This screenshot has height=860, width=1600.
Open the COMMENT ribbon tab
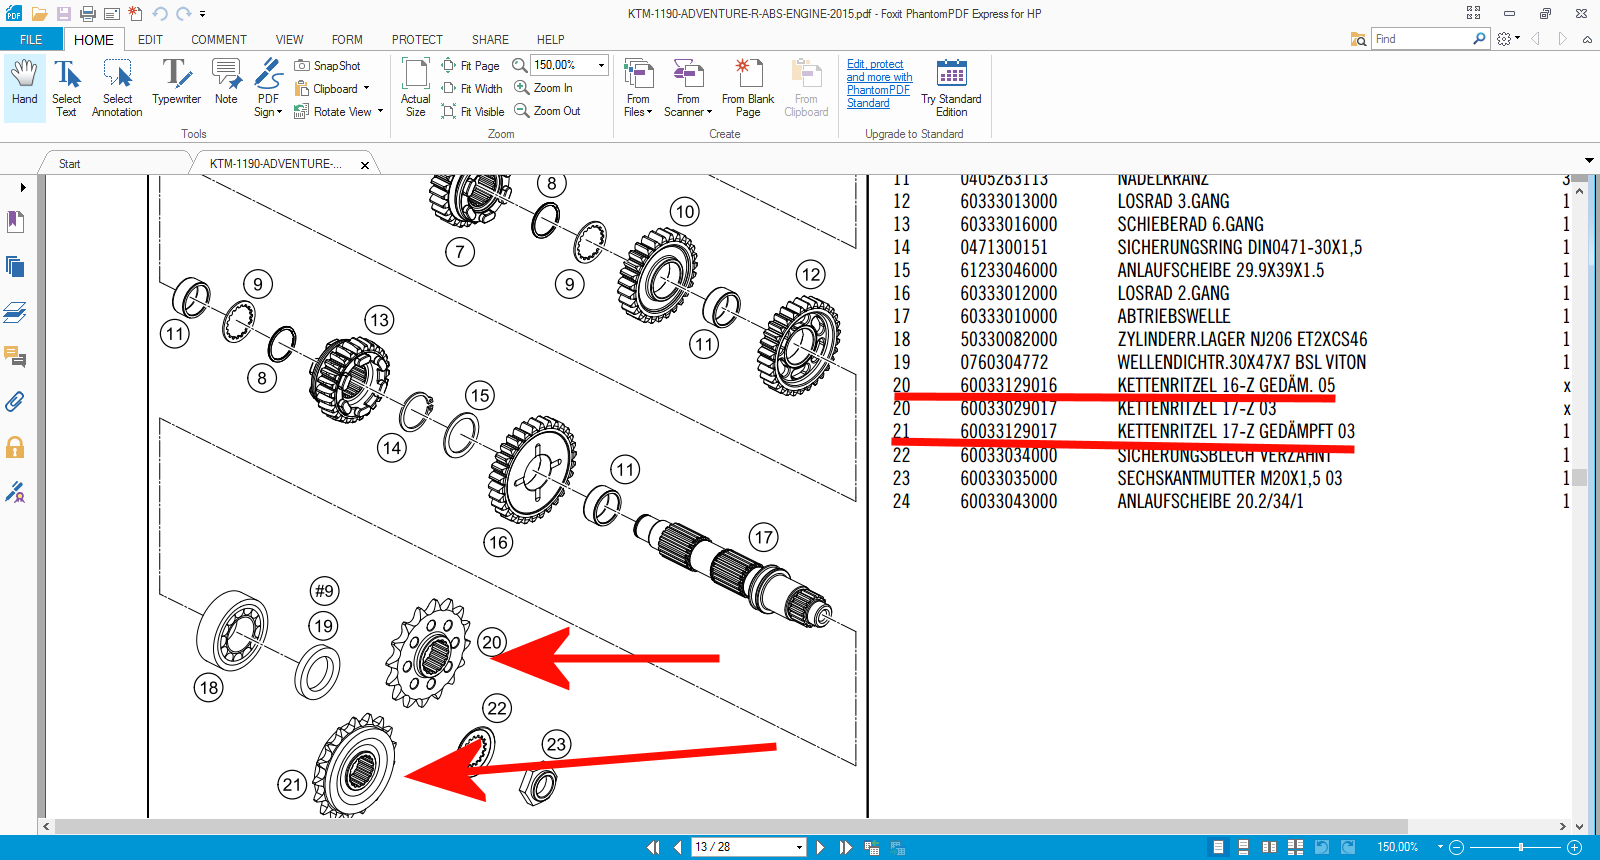tap(218, 40)
